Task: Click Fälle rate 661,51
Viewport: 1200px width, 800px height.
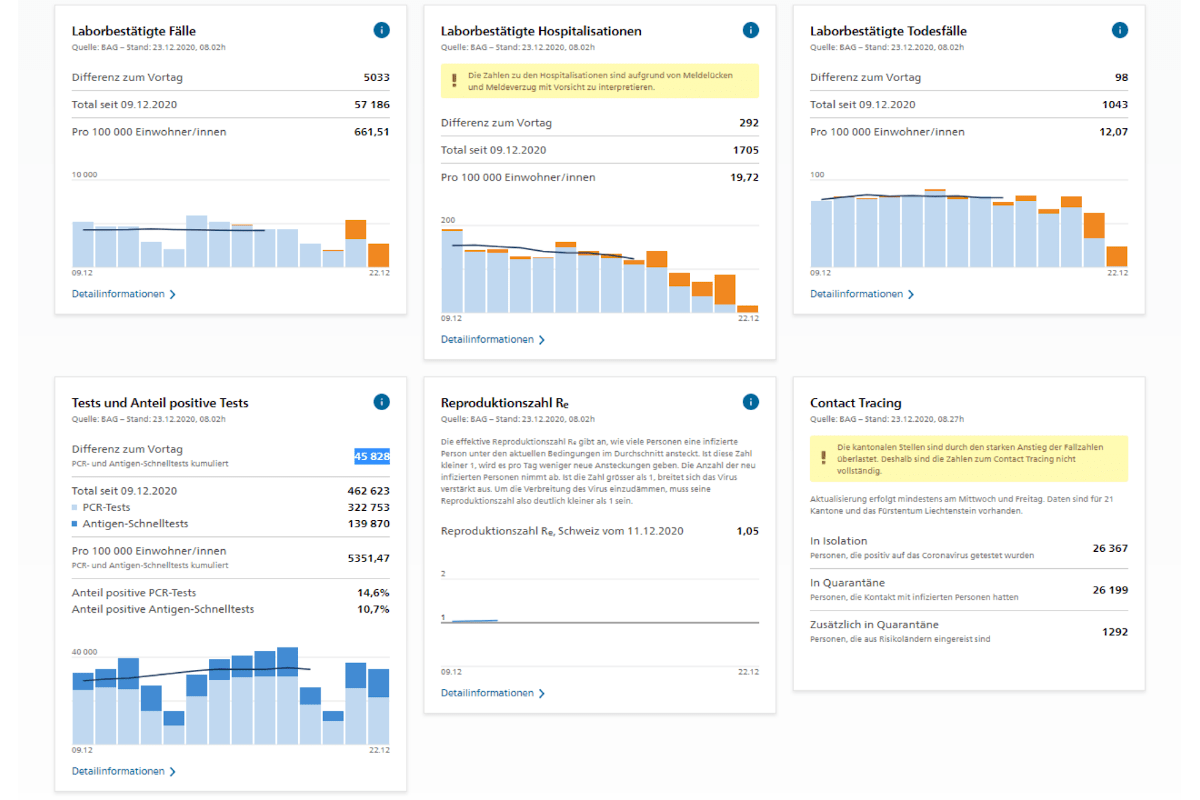Action: (x=372, y=131)
